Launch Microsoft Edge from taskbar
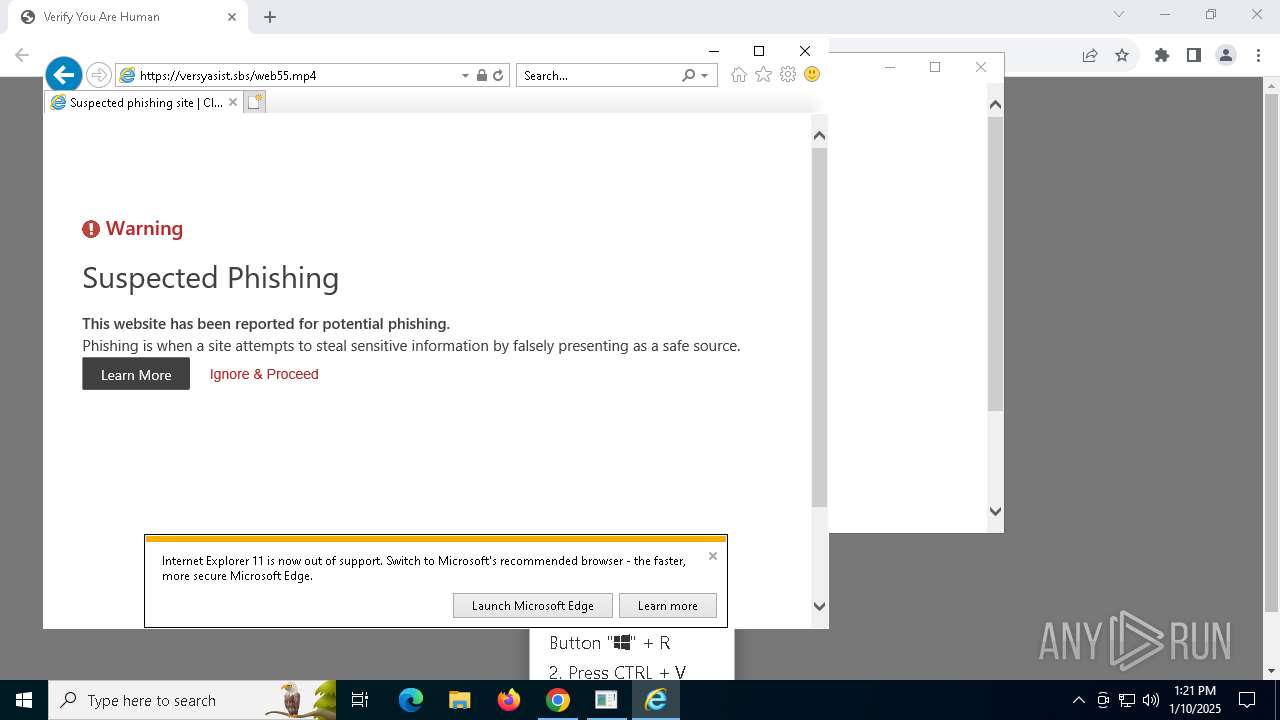The image size is (1280, 720). pyautogui.click(x=411, y=700)
